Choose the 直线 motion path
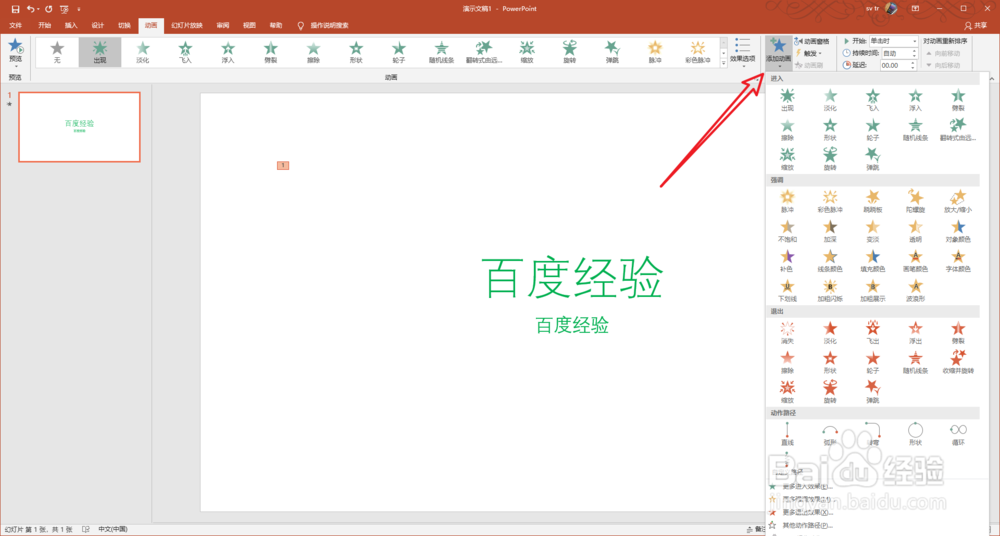The image size is (1000, 536). [x=787, y=434]
